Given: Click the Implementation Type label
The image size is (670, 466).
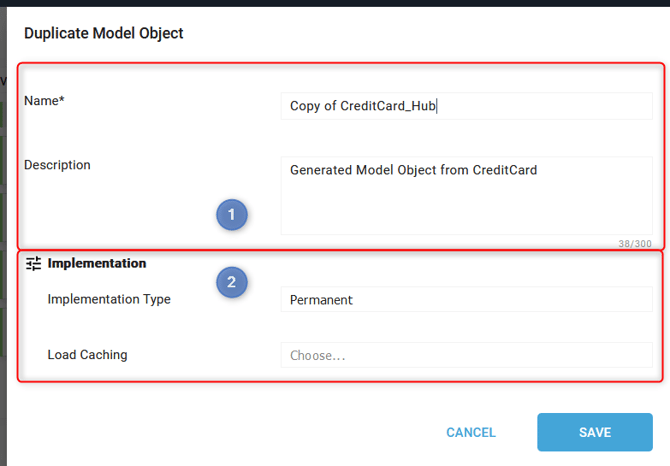Looking at the screenshot, I should tap(109, 299).
